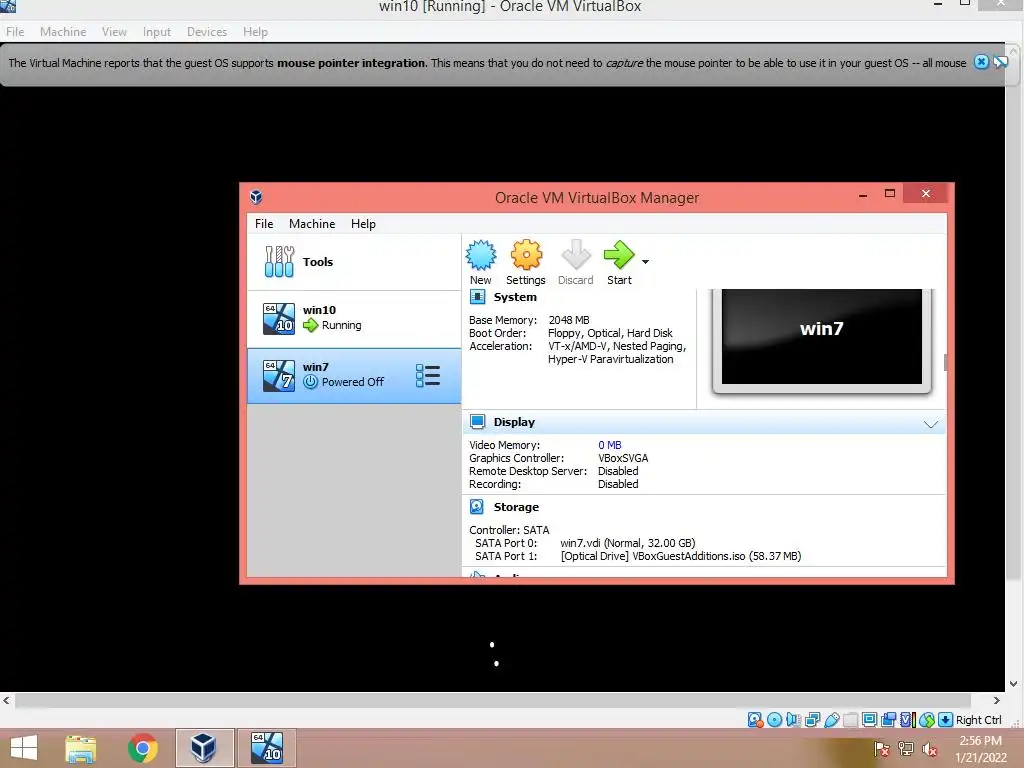Click the audio status bar icon
The image size is (1024, 768).
click(x=793, y=720)
